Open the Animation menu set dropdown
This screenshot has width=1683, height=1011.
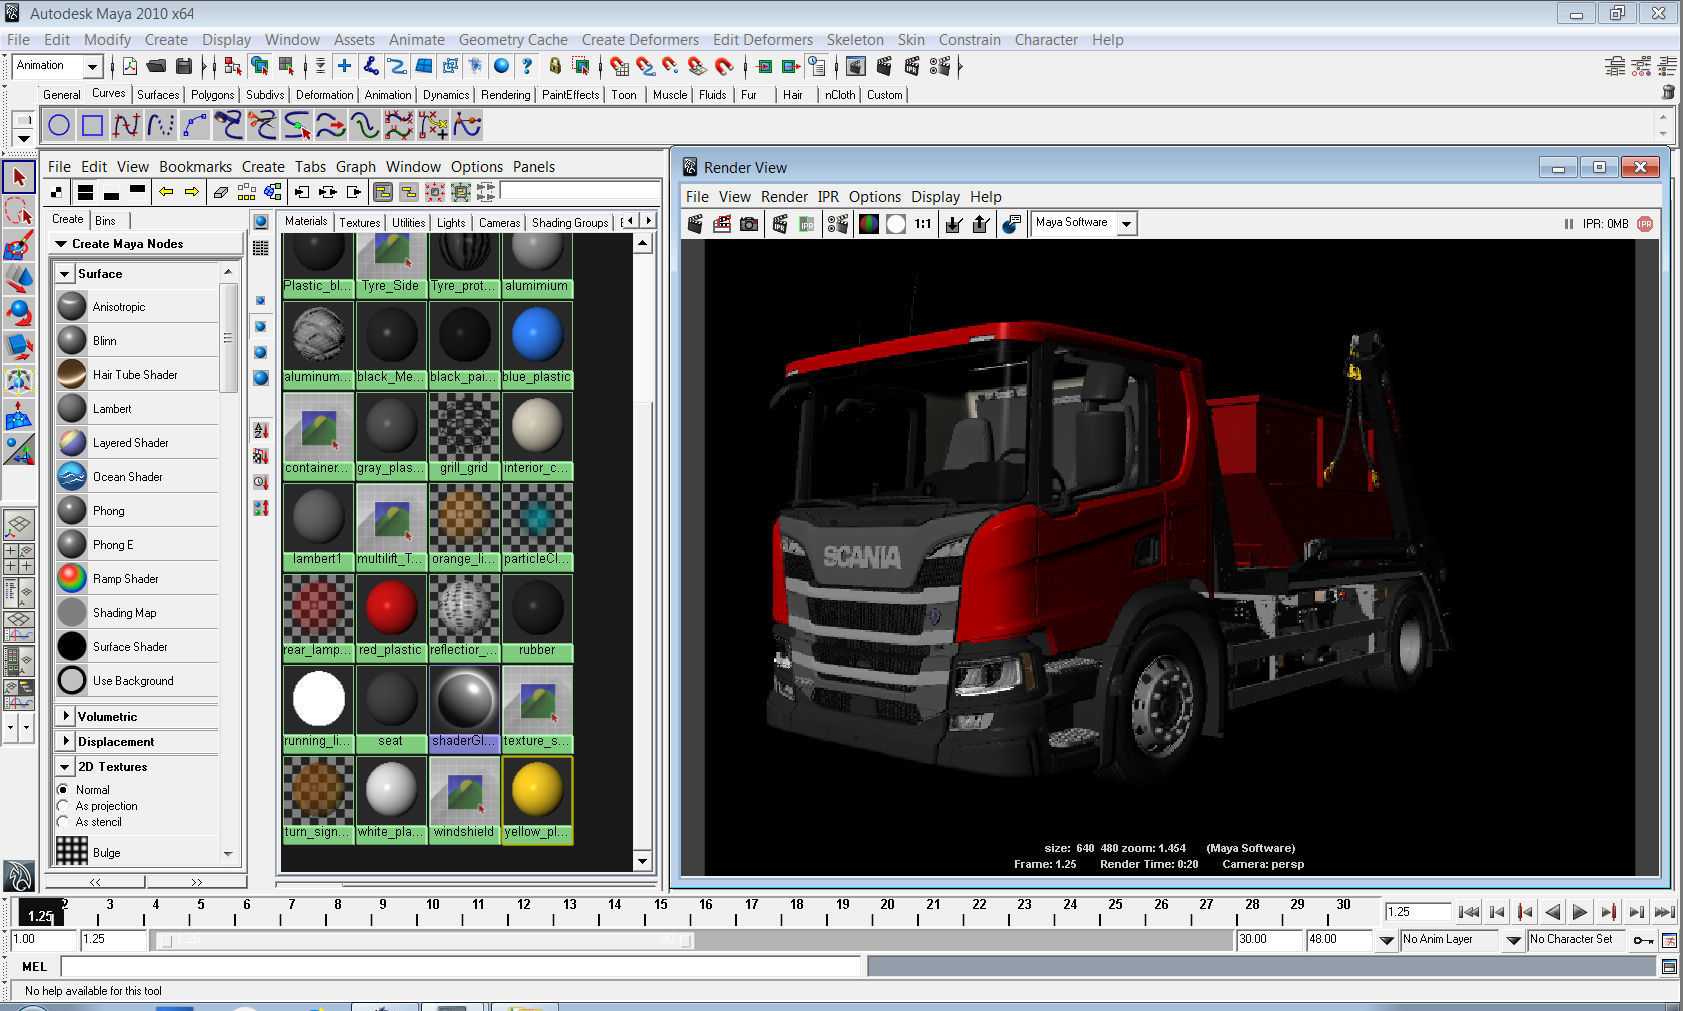pos(93,66)
